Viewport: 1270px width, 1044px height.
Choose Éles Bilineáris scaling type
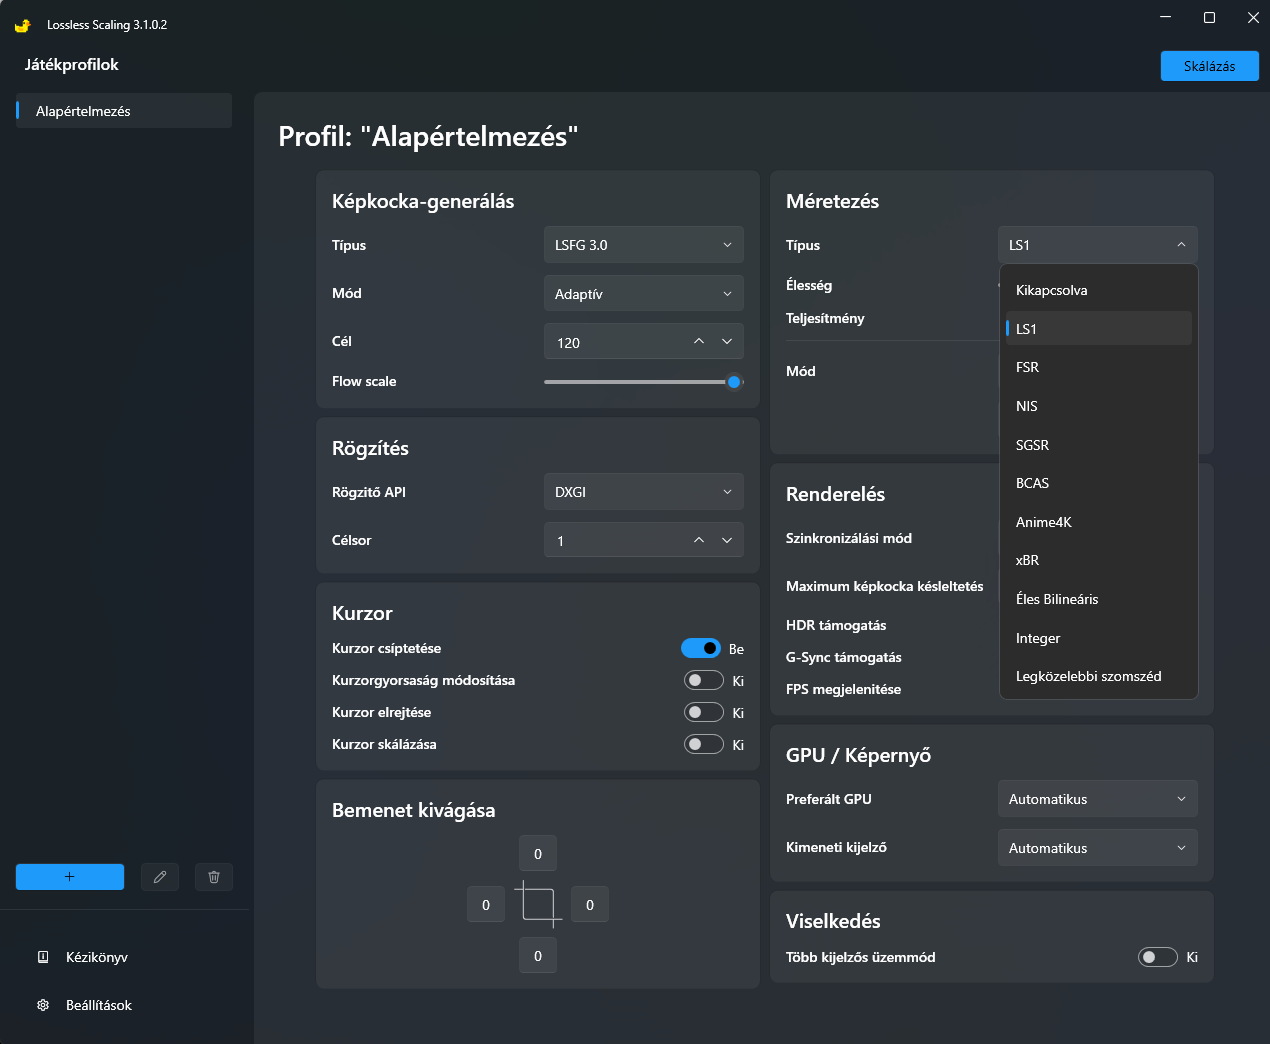click(1099, 599)
